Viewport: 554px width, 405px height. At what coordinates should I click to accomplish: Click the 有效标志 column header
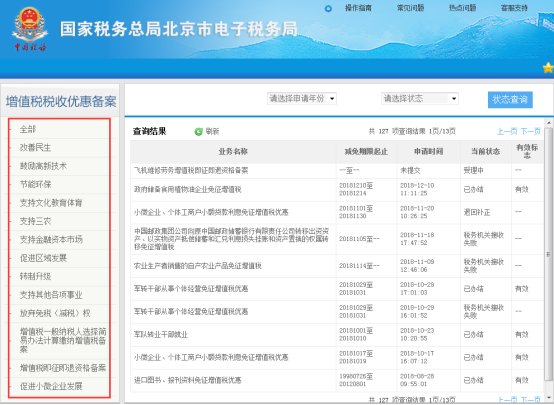pyautogui.click(x=527, y=152)
